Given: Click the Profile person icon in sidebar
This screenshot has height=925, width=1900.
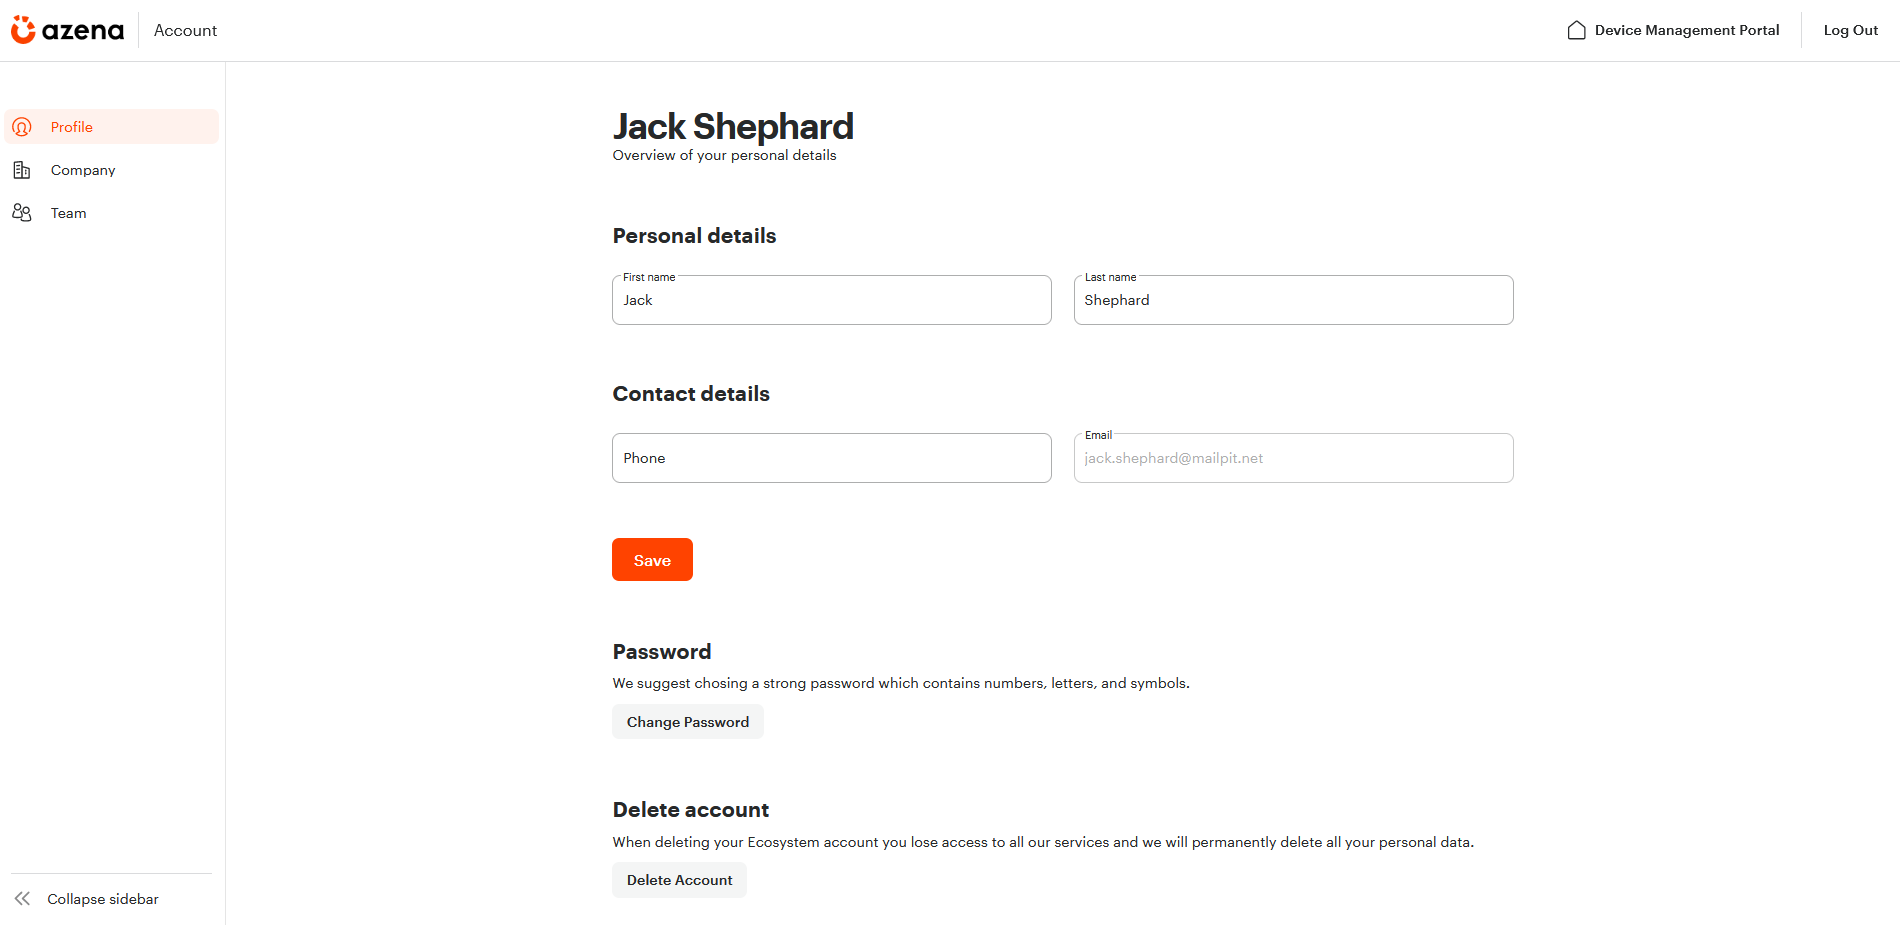Looking at the screenshot, I should tap(22, 127).
